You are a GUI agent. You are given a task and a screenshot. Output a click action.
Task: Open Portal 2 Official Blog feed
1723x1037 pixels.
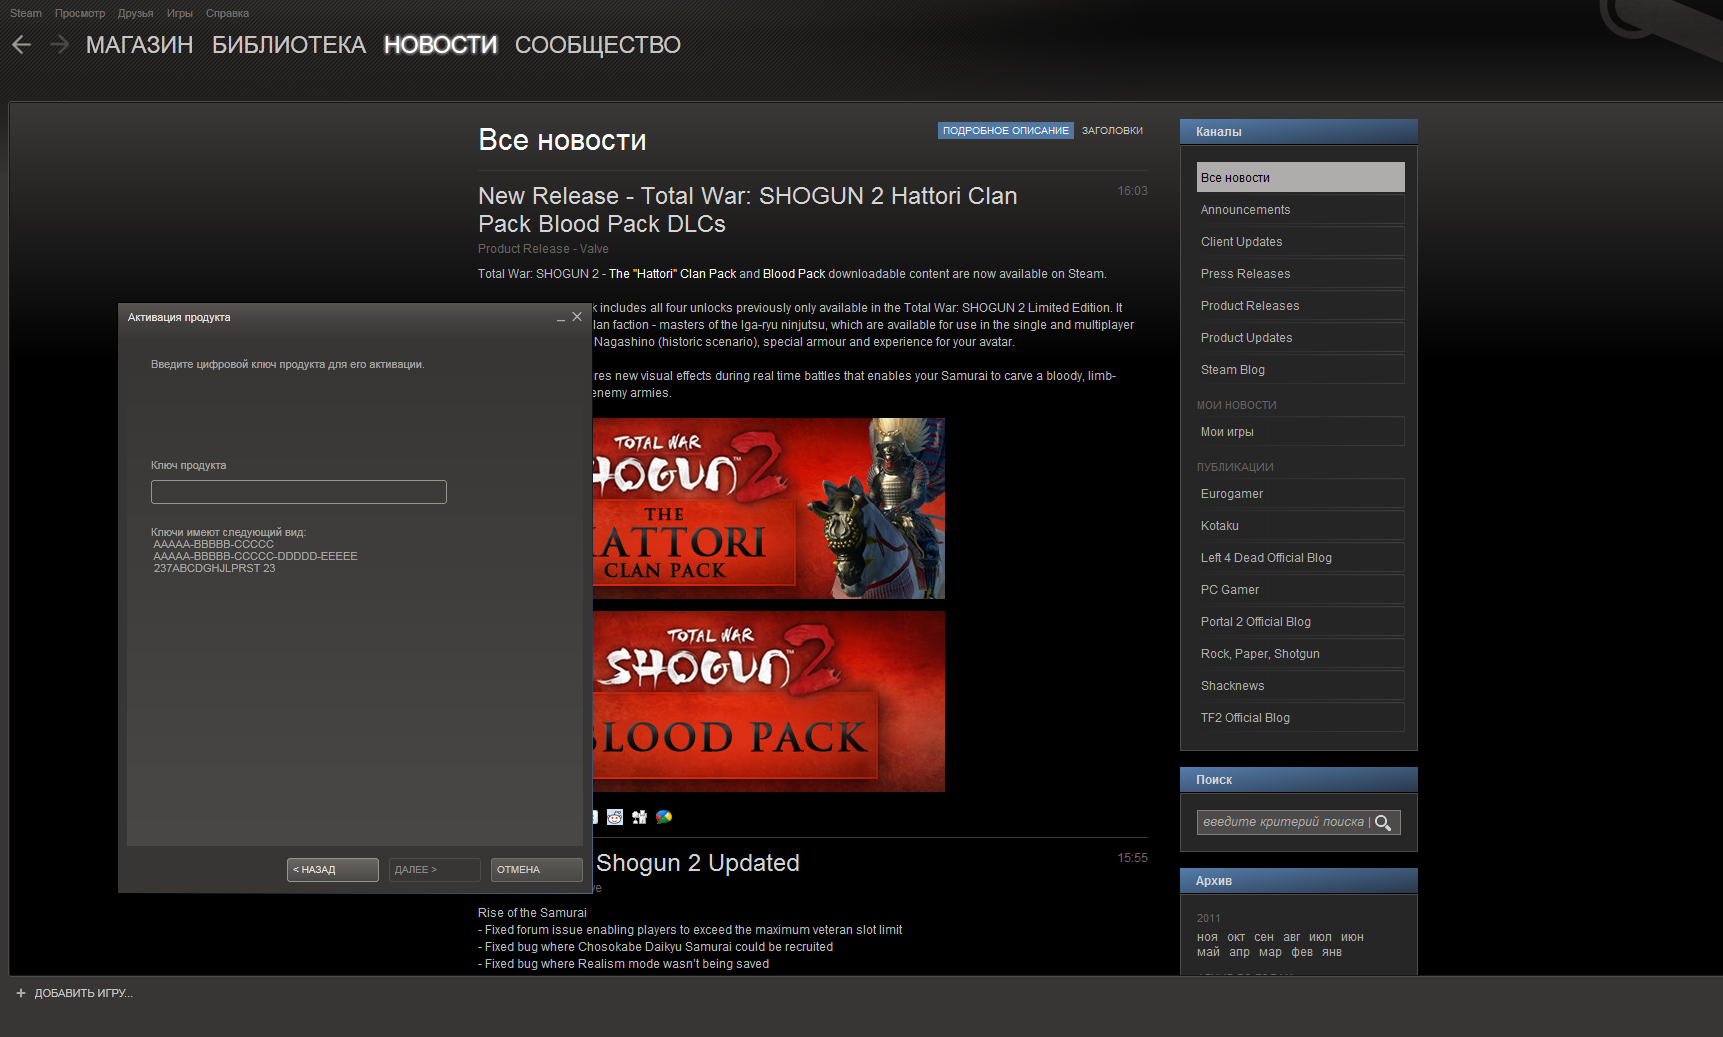click(x=1301, y=622)
